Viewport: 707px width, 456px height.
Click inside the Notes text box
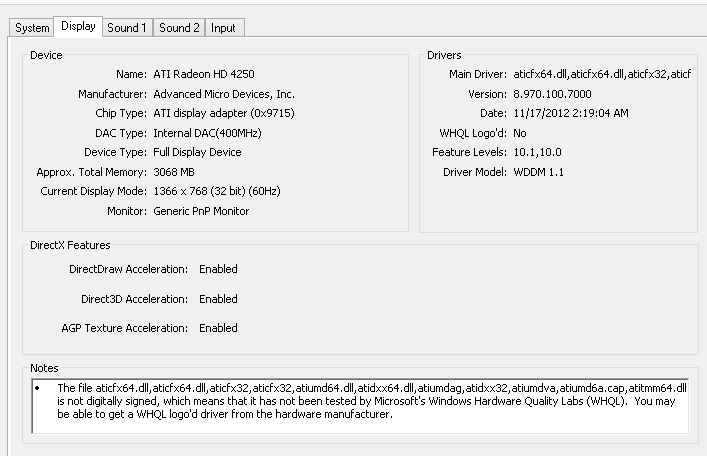click(x=360, y=402)
